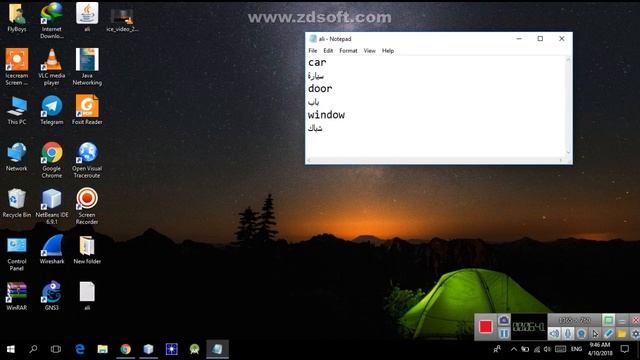
Task: Toggle microphone recording in the recorder
Action: (x=568, y=334)
